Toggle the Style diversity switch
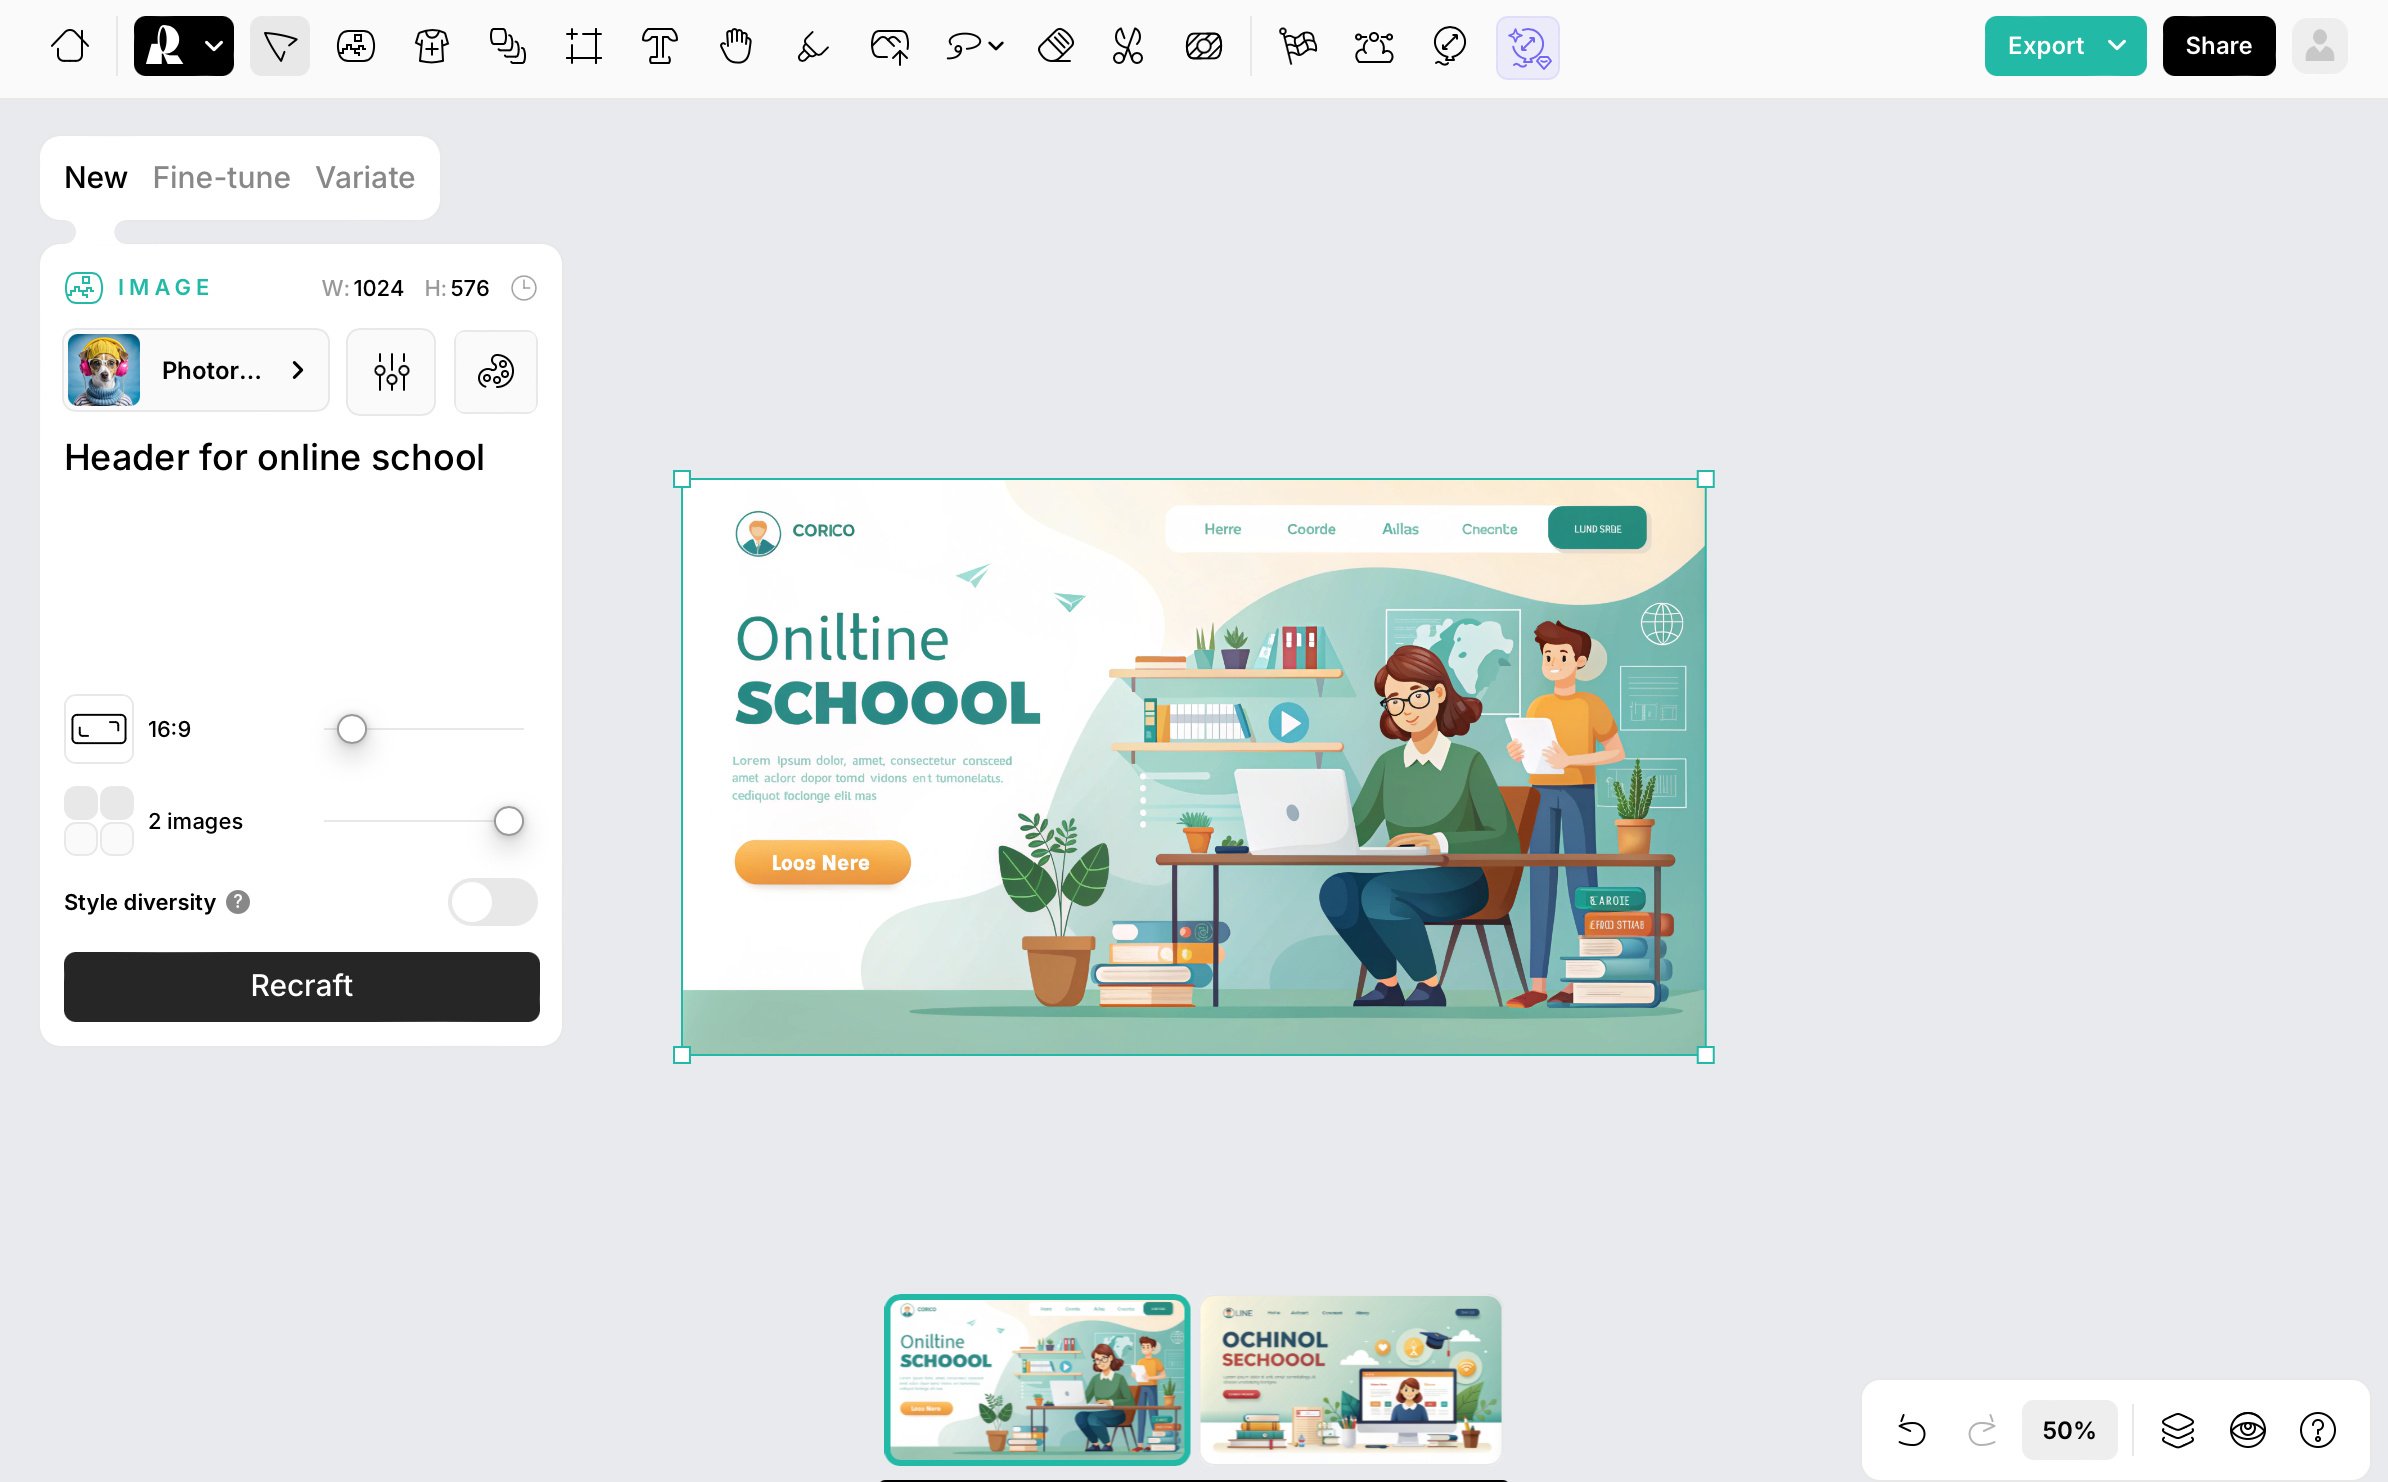Screen dimensions: 2388x1482 pyautogui.click(x=493, y=902)
